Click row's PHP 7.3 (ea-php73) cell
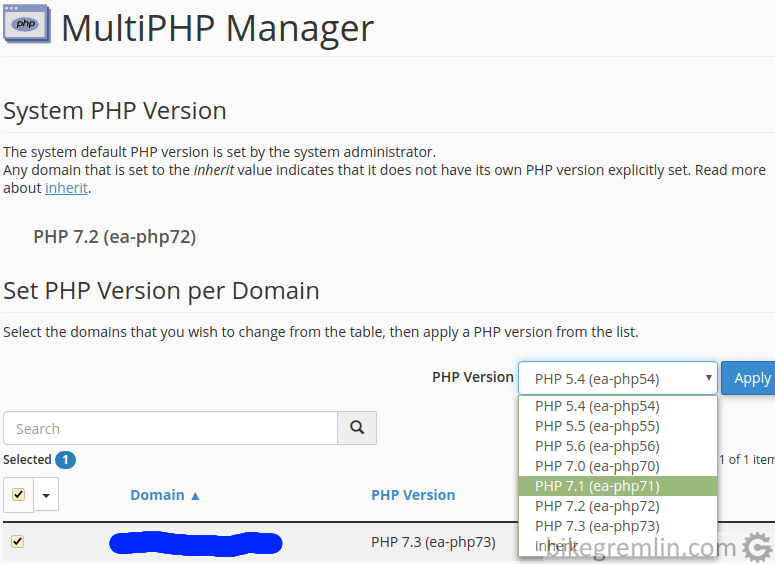Image resolution: width=775 pixels, height=564 pixels. click(x=433, y=542)
